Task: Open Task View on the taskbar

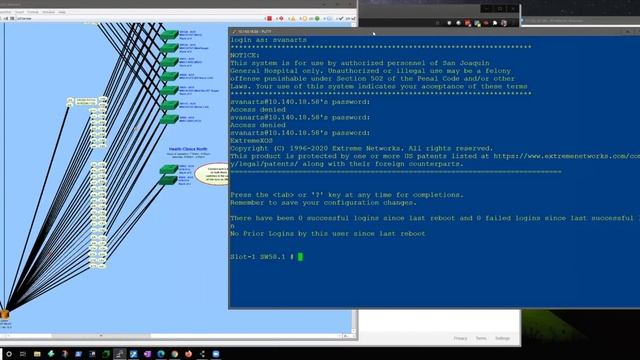Action: pos(23,354)
